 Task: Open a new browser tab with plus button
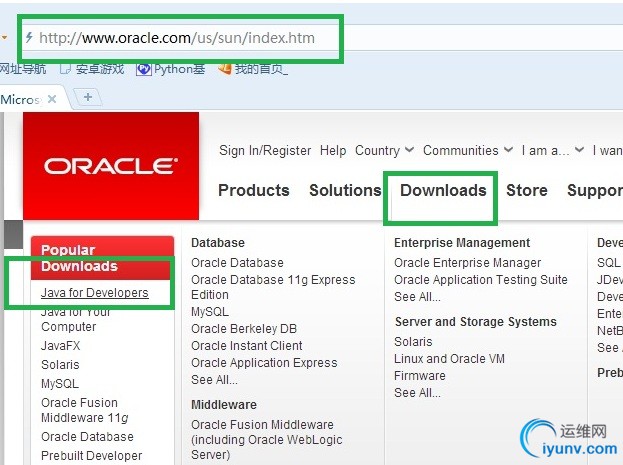(88, 97)
